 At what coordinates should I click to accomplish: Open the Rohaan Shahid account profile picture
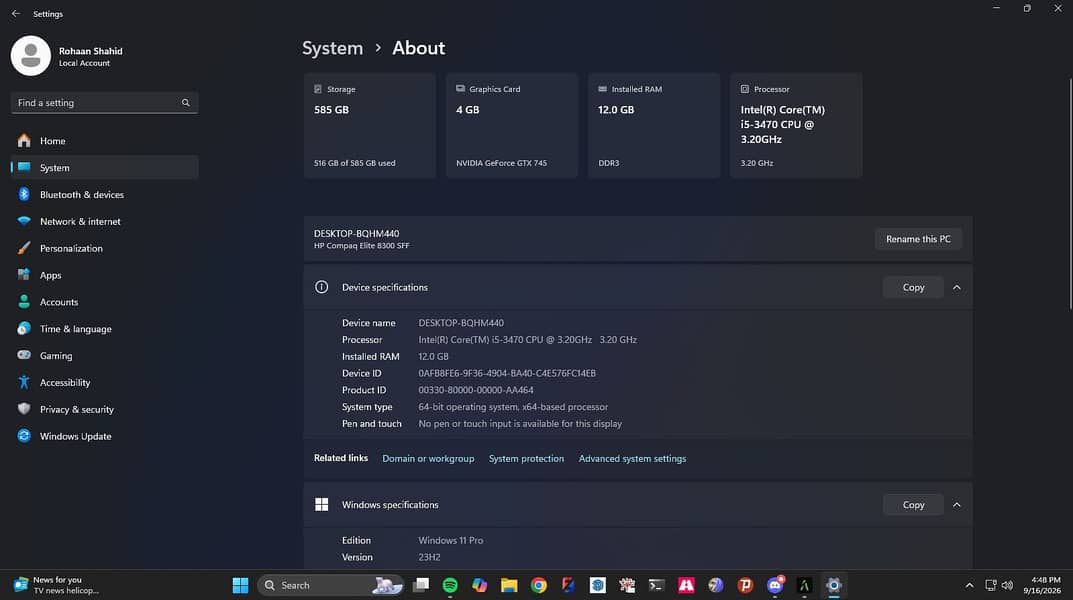point(31,56)
